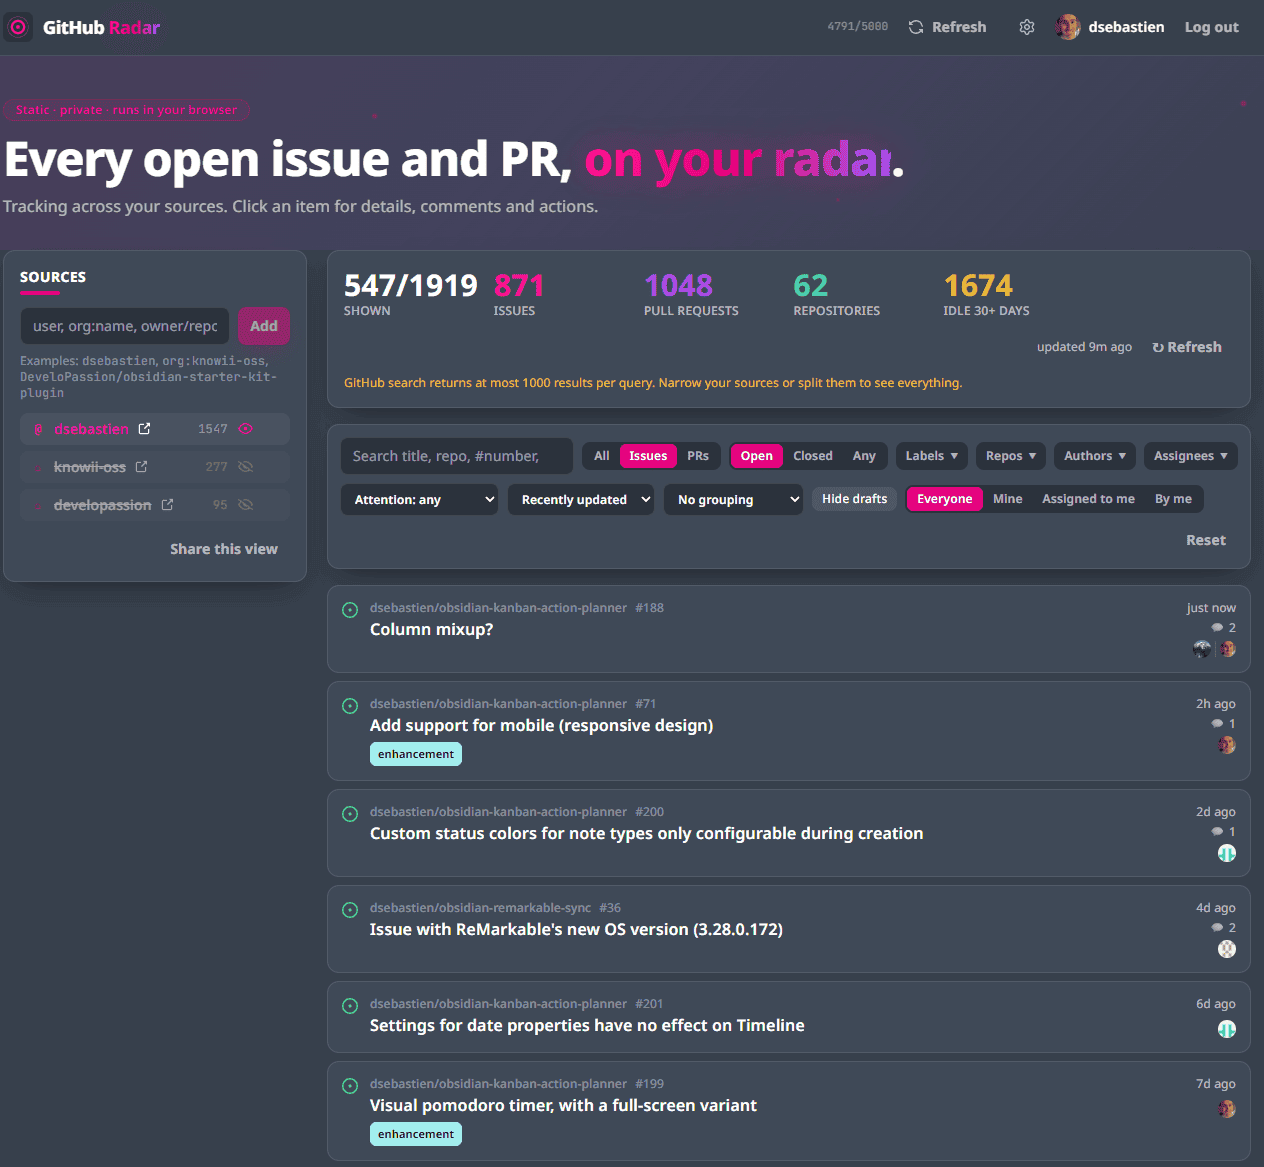The image size is (1264, 1167).
Task: Open Recently updated sort dropdown
Action: coord(581,499)
